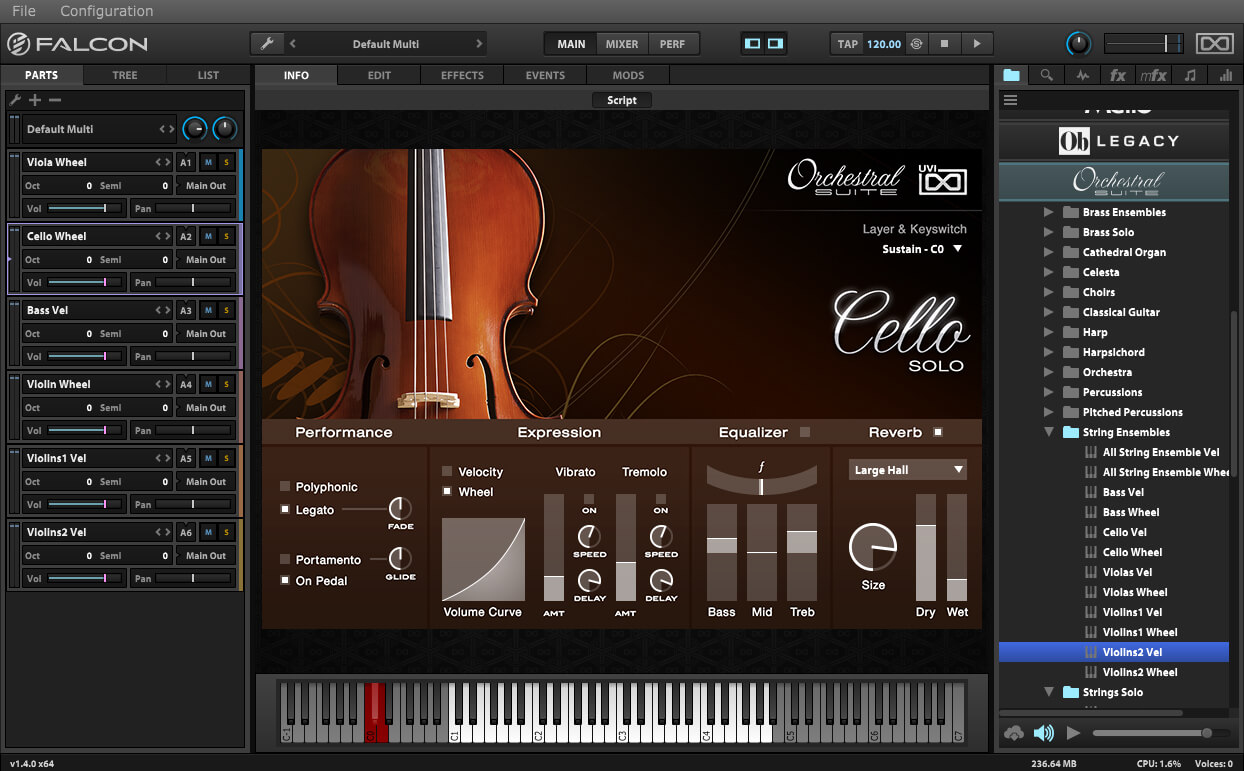This screenshot has width=1244, height=771.
Task: Expand the Pitched Percussions folder
Action: [1049, 412]
